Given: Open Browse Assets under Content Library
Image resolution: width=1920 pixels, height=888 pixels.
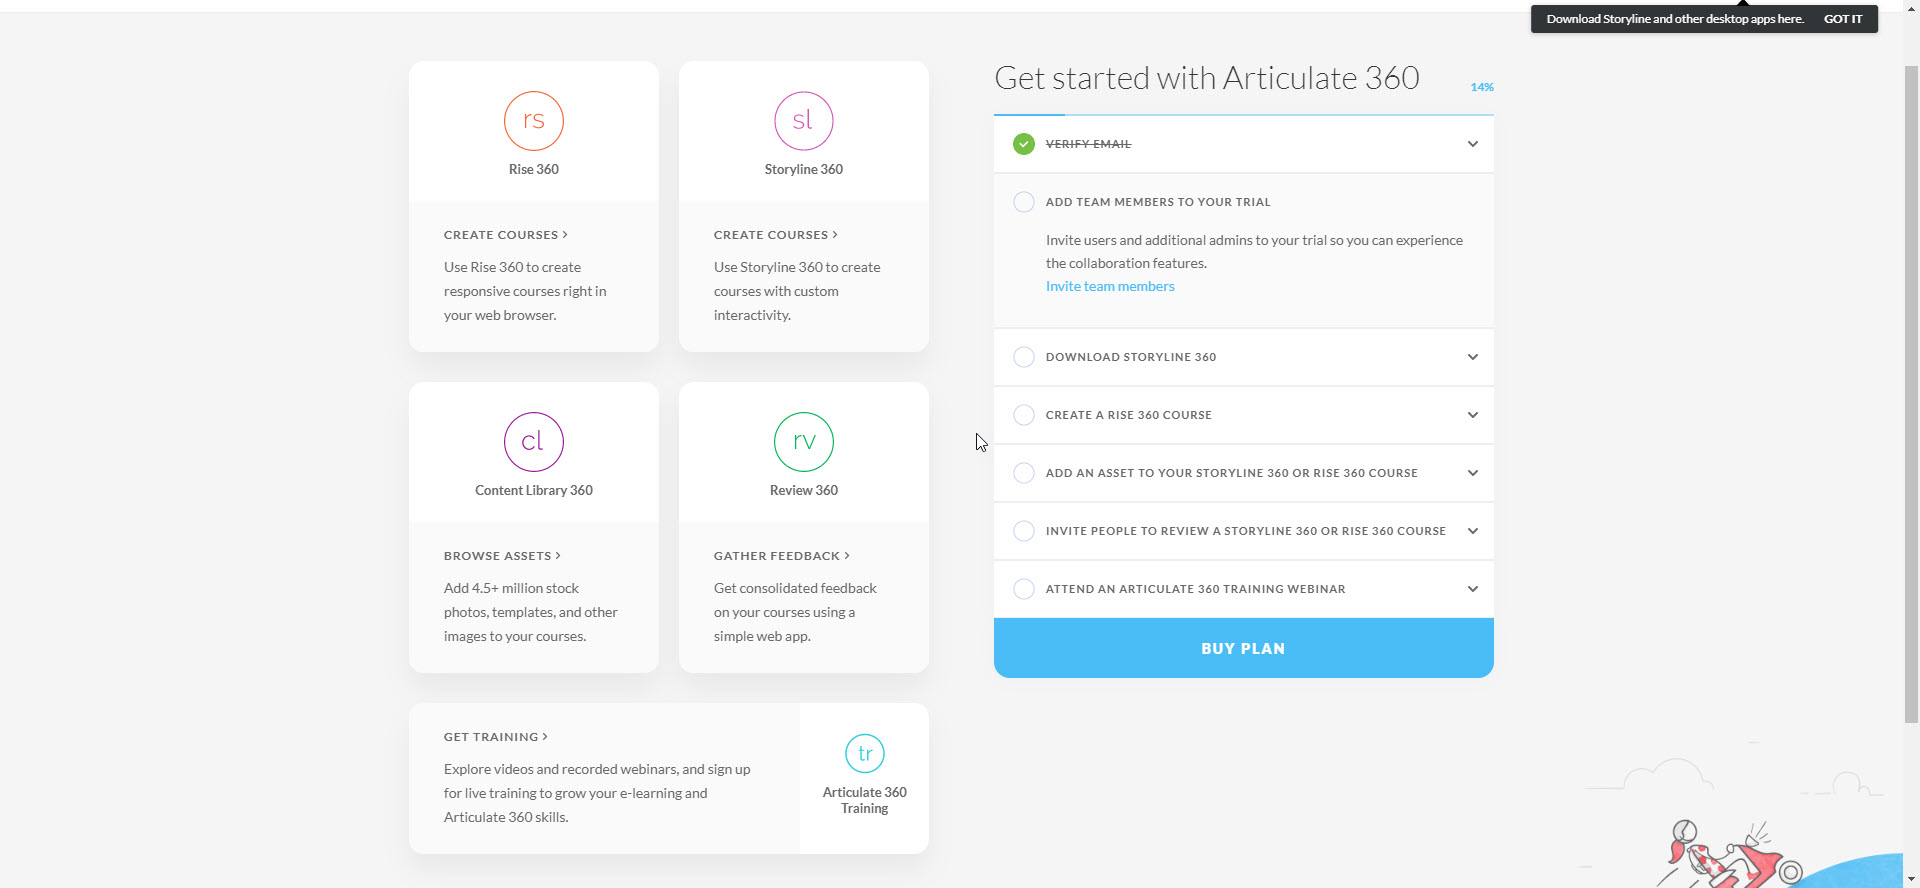Looking at the screenshot, I should click(502, 556).
